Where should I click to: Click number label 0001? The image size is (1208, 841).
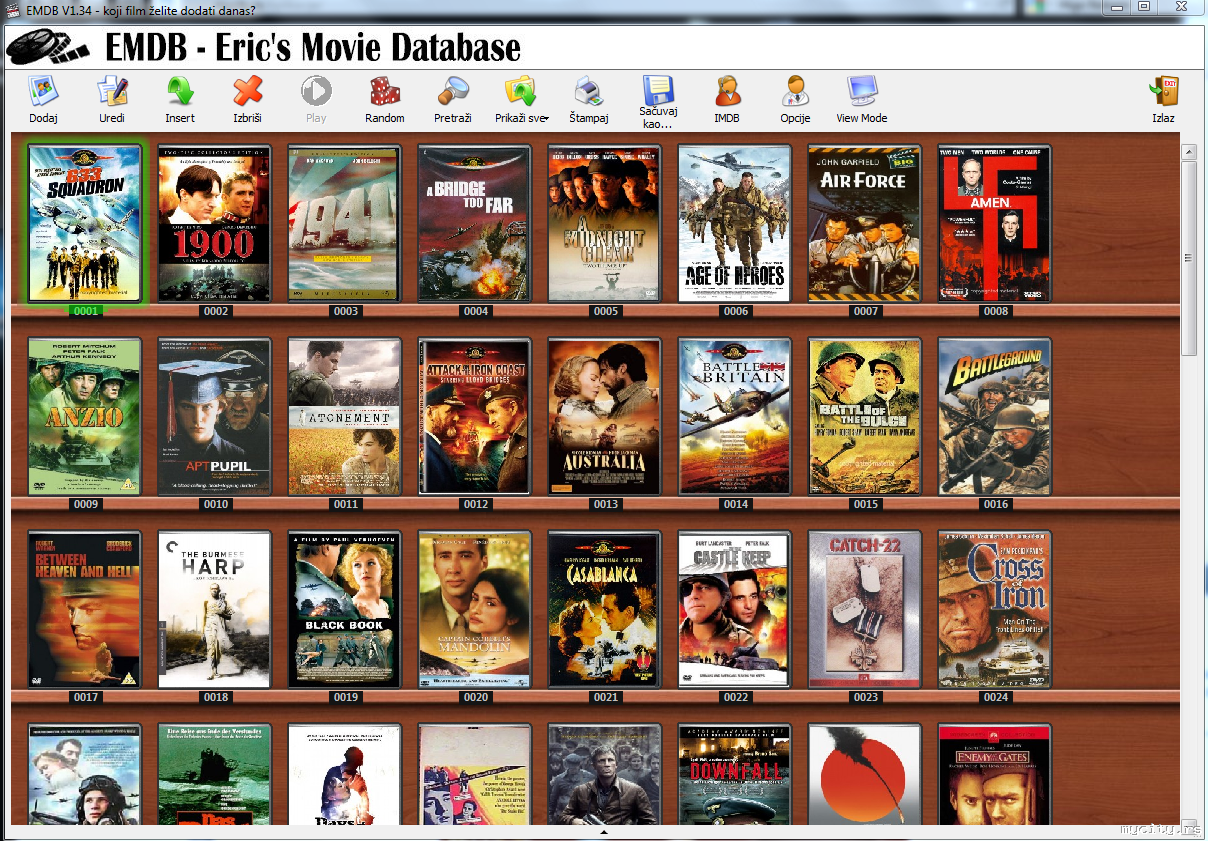(86, 311)
